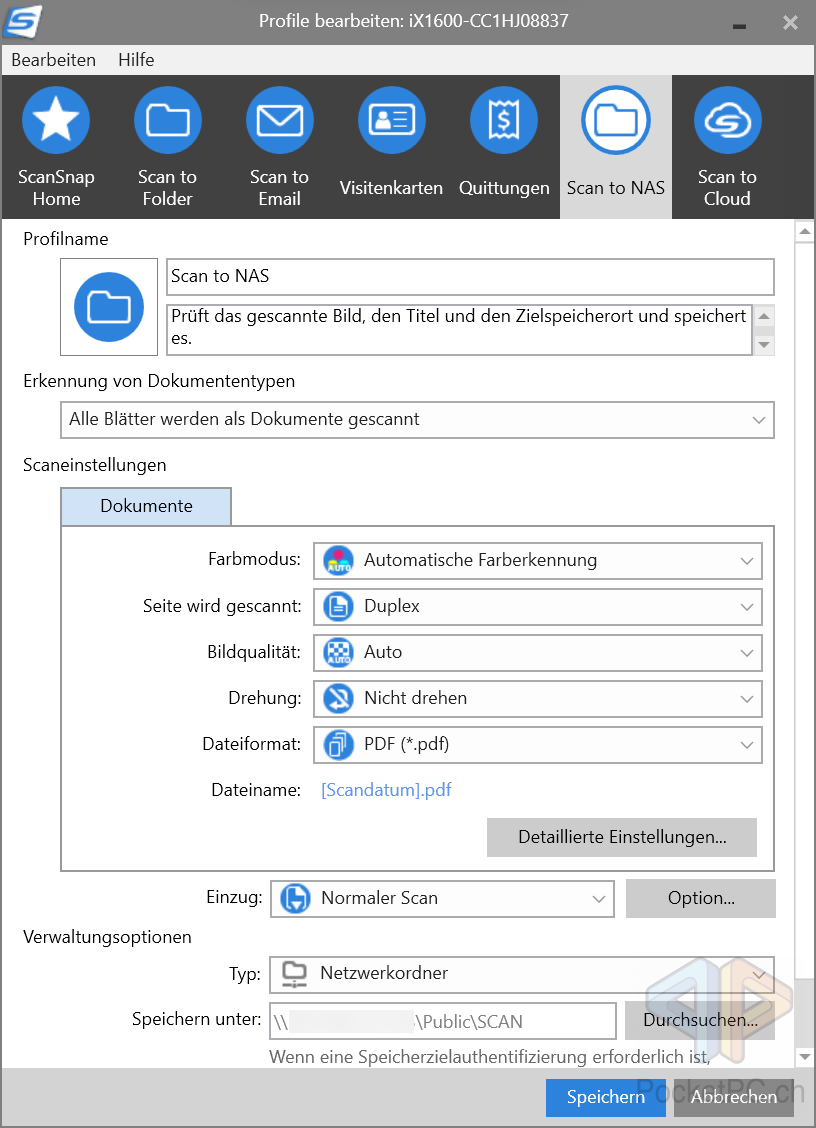
Task: Open the Bearbeiten menu
Action: 54,60
